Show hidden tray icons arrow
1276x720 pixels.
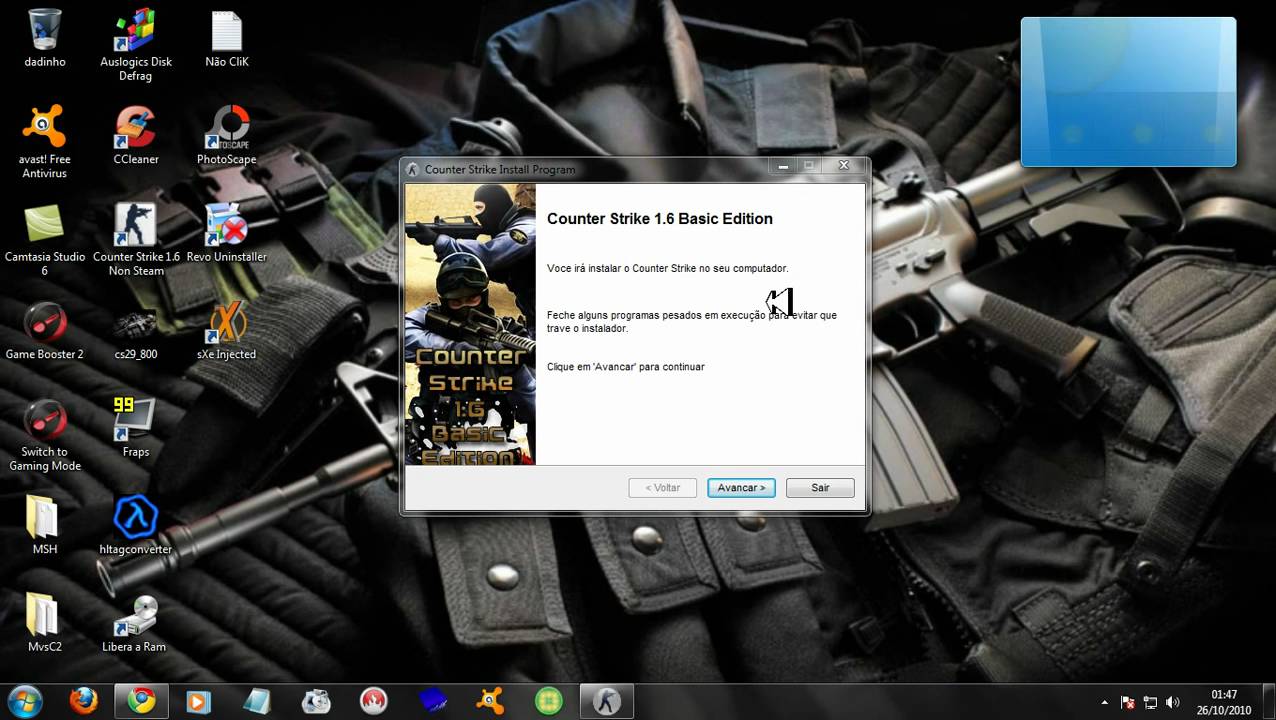pyautogui.click(x=1104, y=702)
